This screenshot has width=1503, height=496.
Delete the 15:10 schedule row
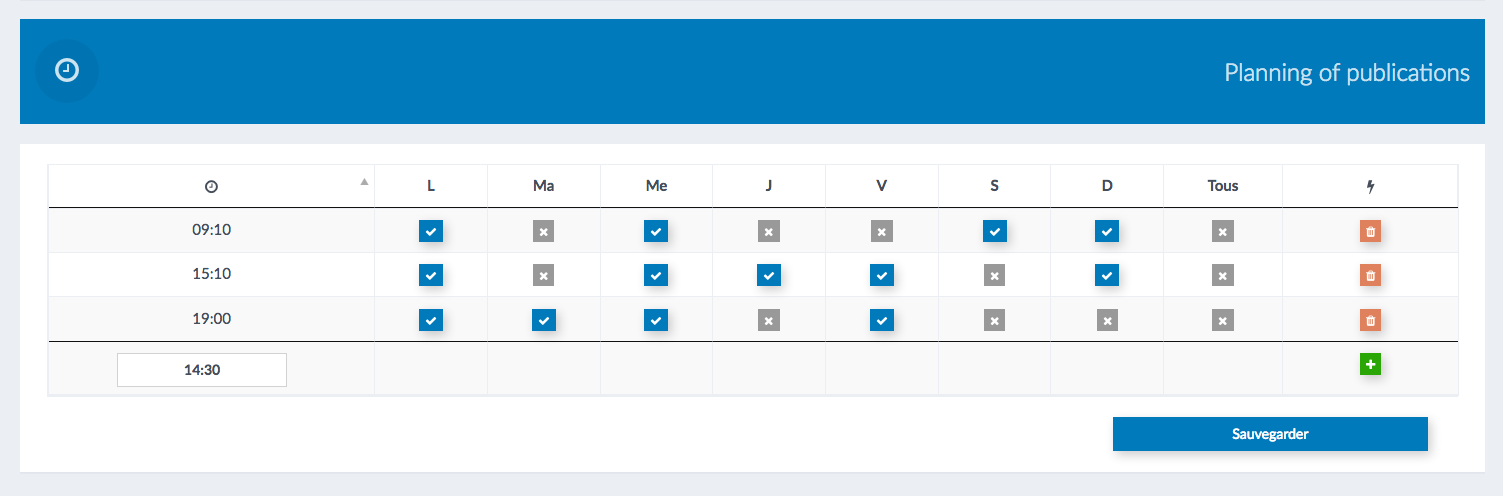pos(1370,275)
